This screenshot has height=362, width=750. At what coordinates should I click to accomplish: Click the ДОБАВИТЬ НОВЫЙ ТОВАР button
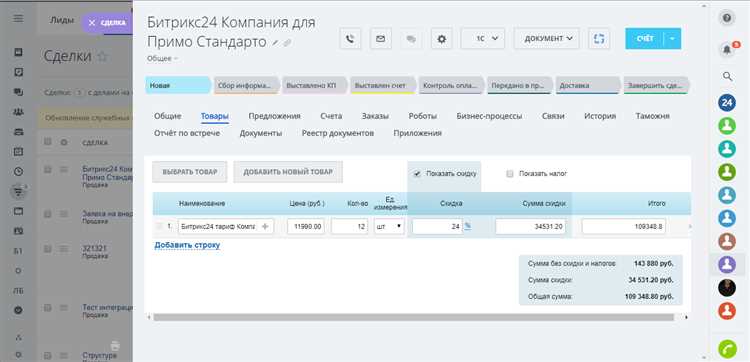click(288, 172)
